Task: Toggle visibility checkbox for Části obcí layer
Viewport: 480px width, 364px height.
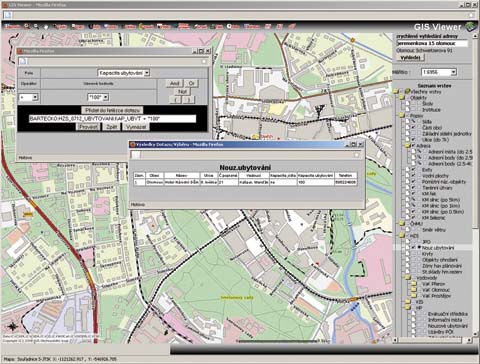Action: 414,128
